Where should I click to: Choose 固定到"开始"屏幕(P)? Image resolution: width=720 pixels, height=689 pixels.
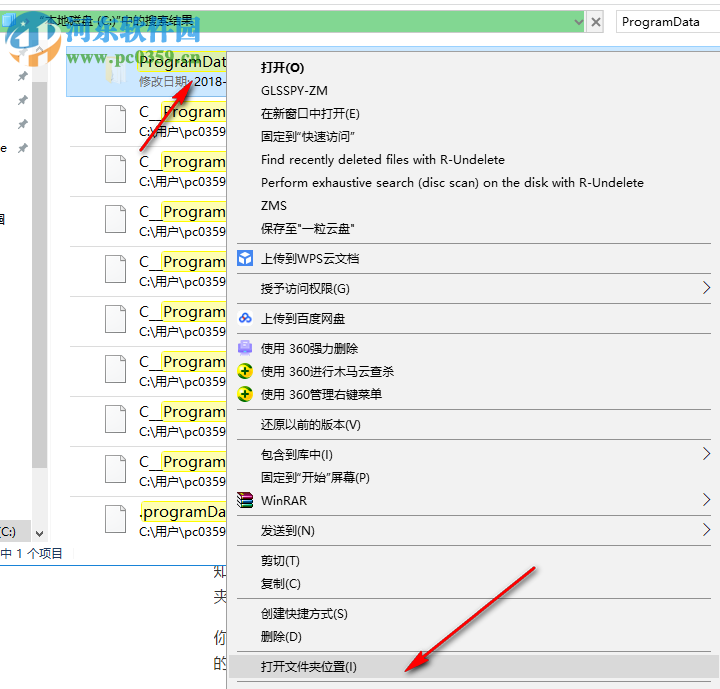[x=315, y=477]
